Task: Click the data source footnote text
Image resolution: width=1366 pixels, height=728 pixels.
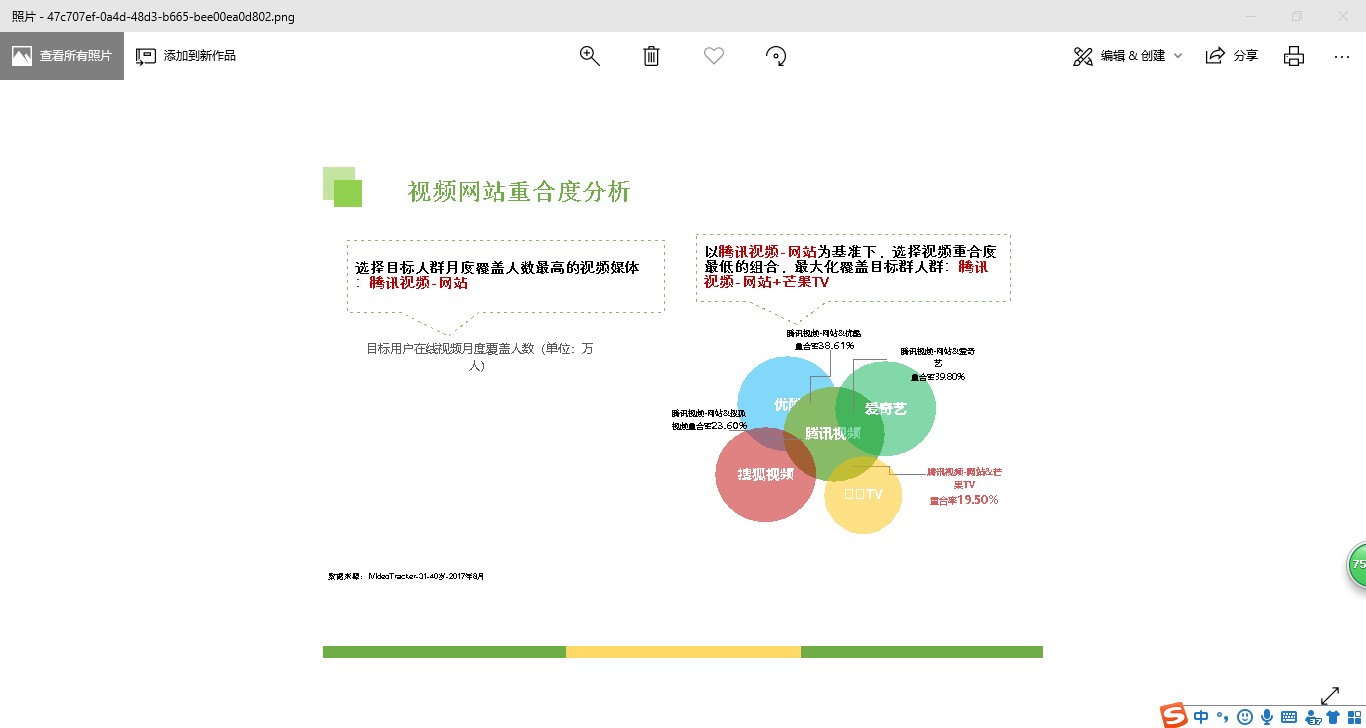Action: pos(406,577)
